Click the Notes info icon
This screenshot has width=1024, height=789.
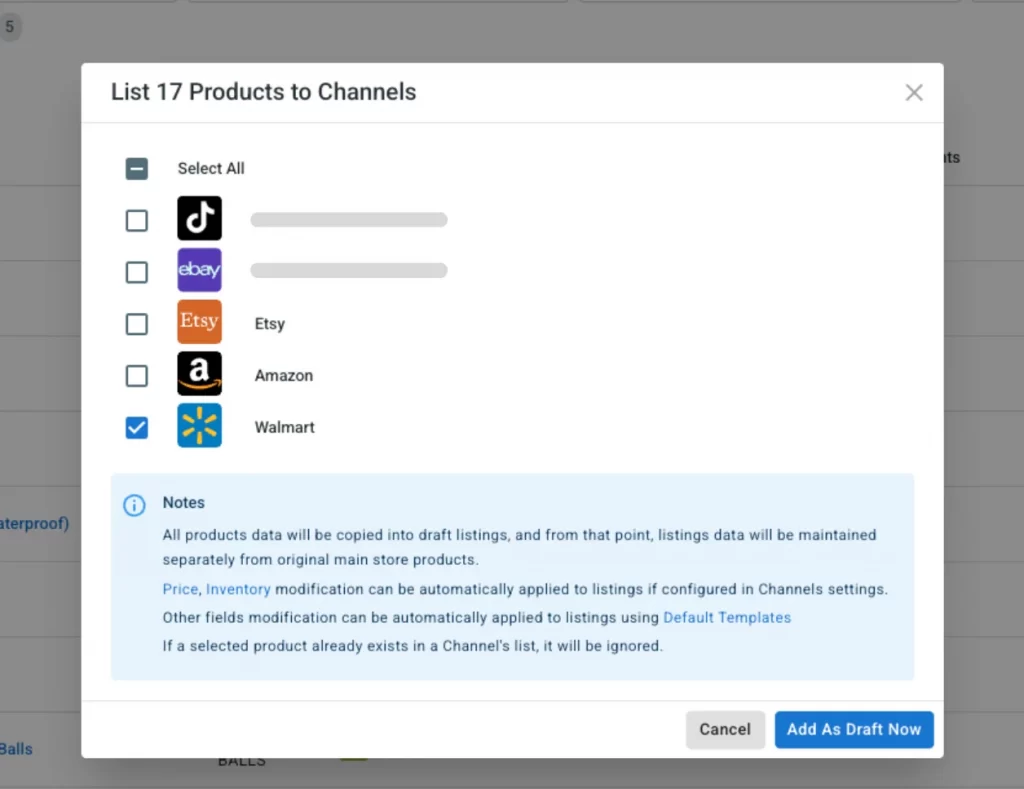click(135, 505)
